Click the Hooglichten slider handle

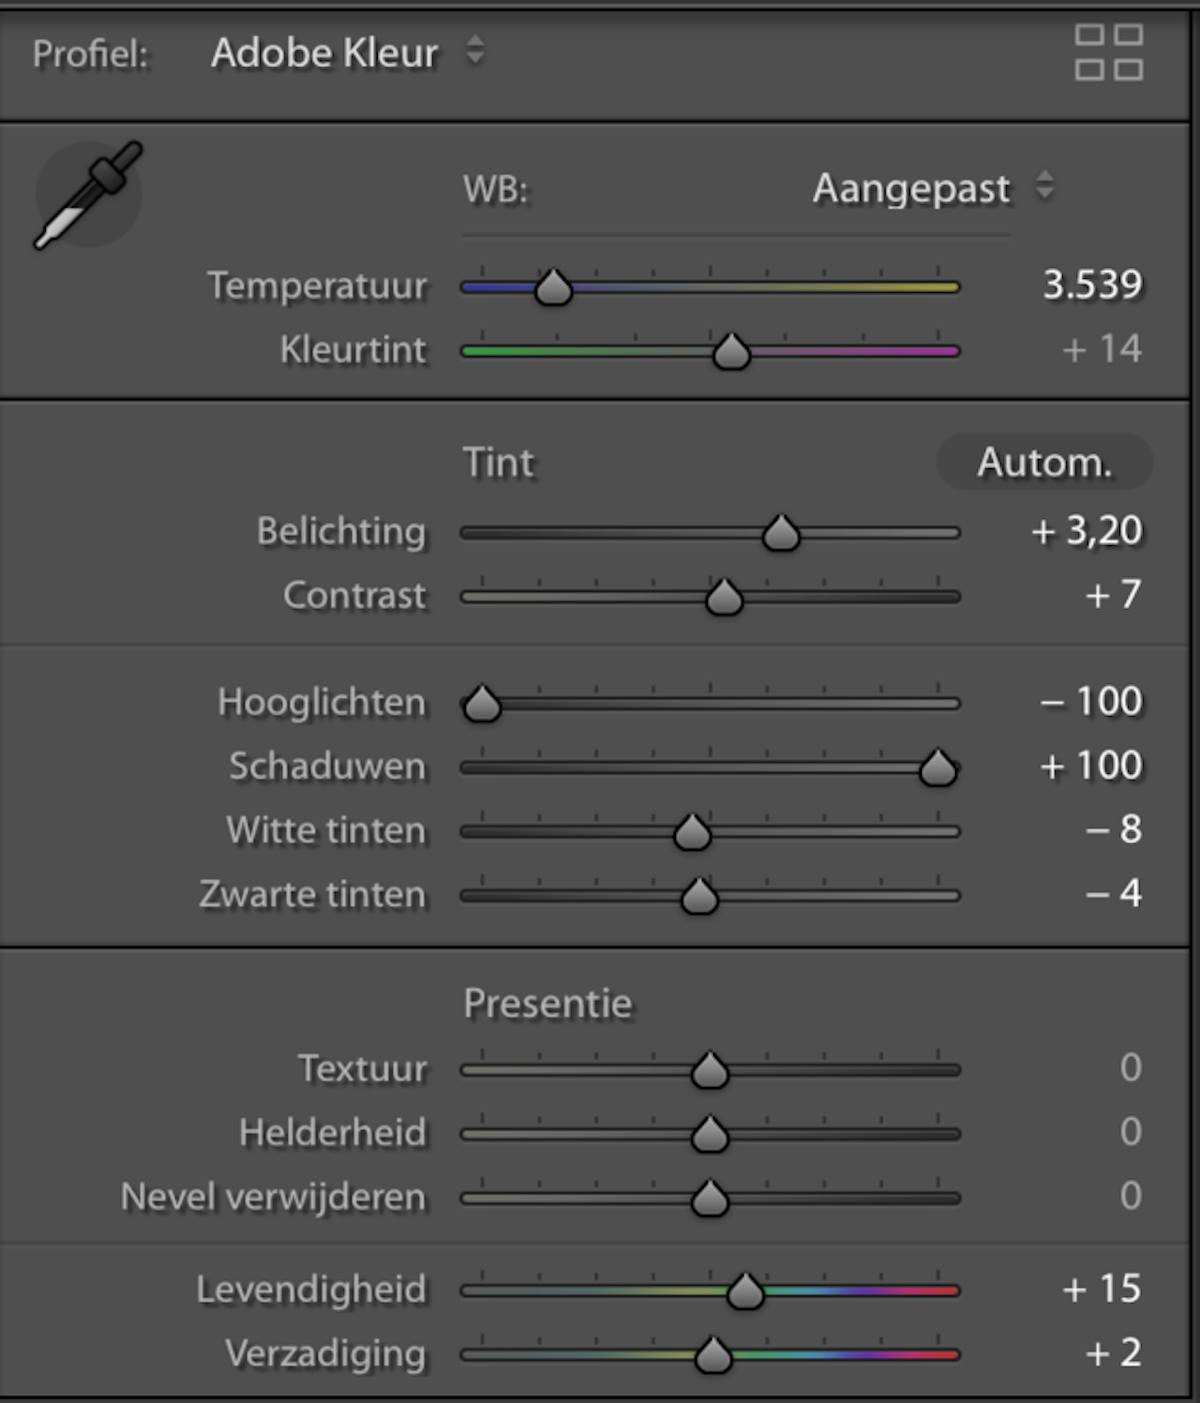tap(482, 704)
